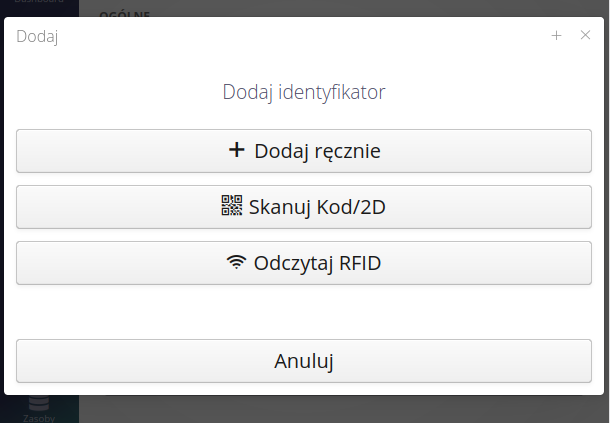Click the Dodaj identyfikator heading

coord(304,92)
